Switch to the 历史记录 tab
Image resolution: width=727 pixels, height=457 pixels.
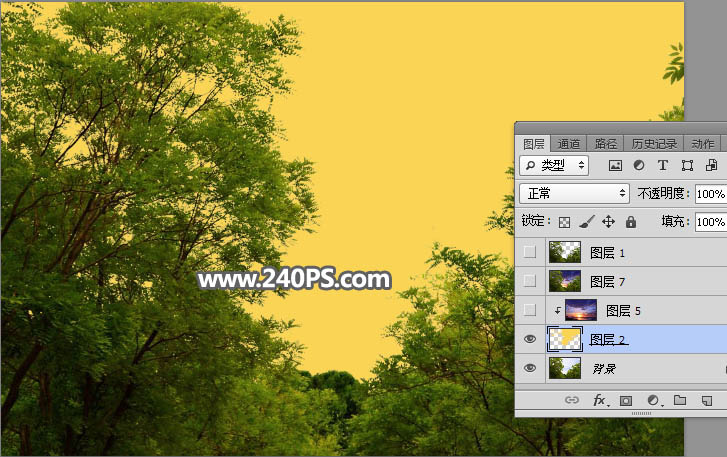click(x=654, y=144)
